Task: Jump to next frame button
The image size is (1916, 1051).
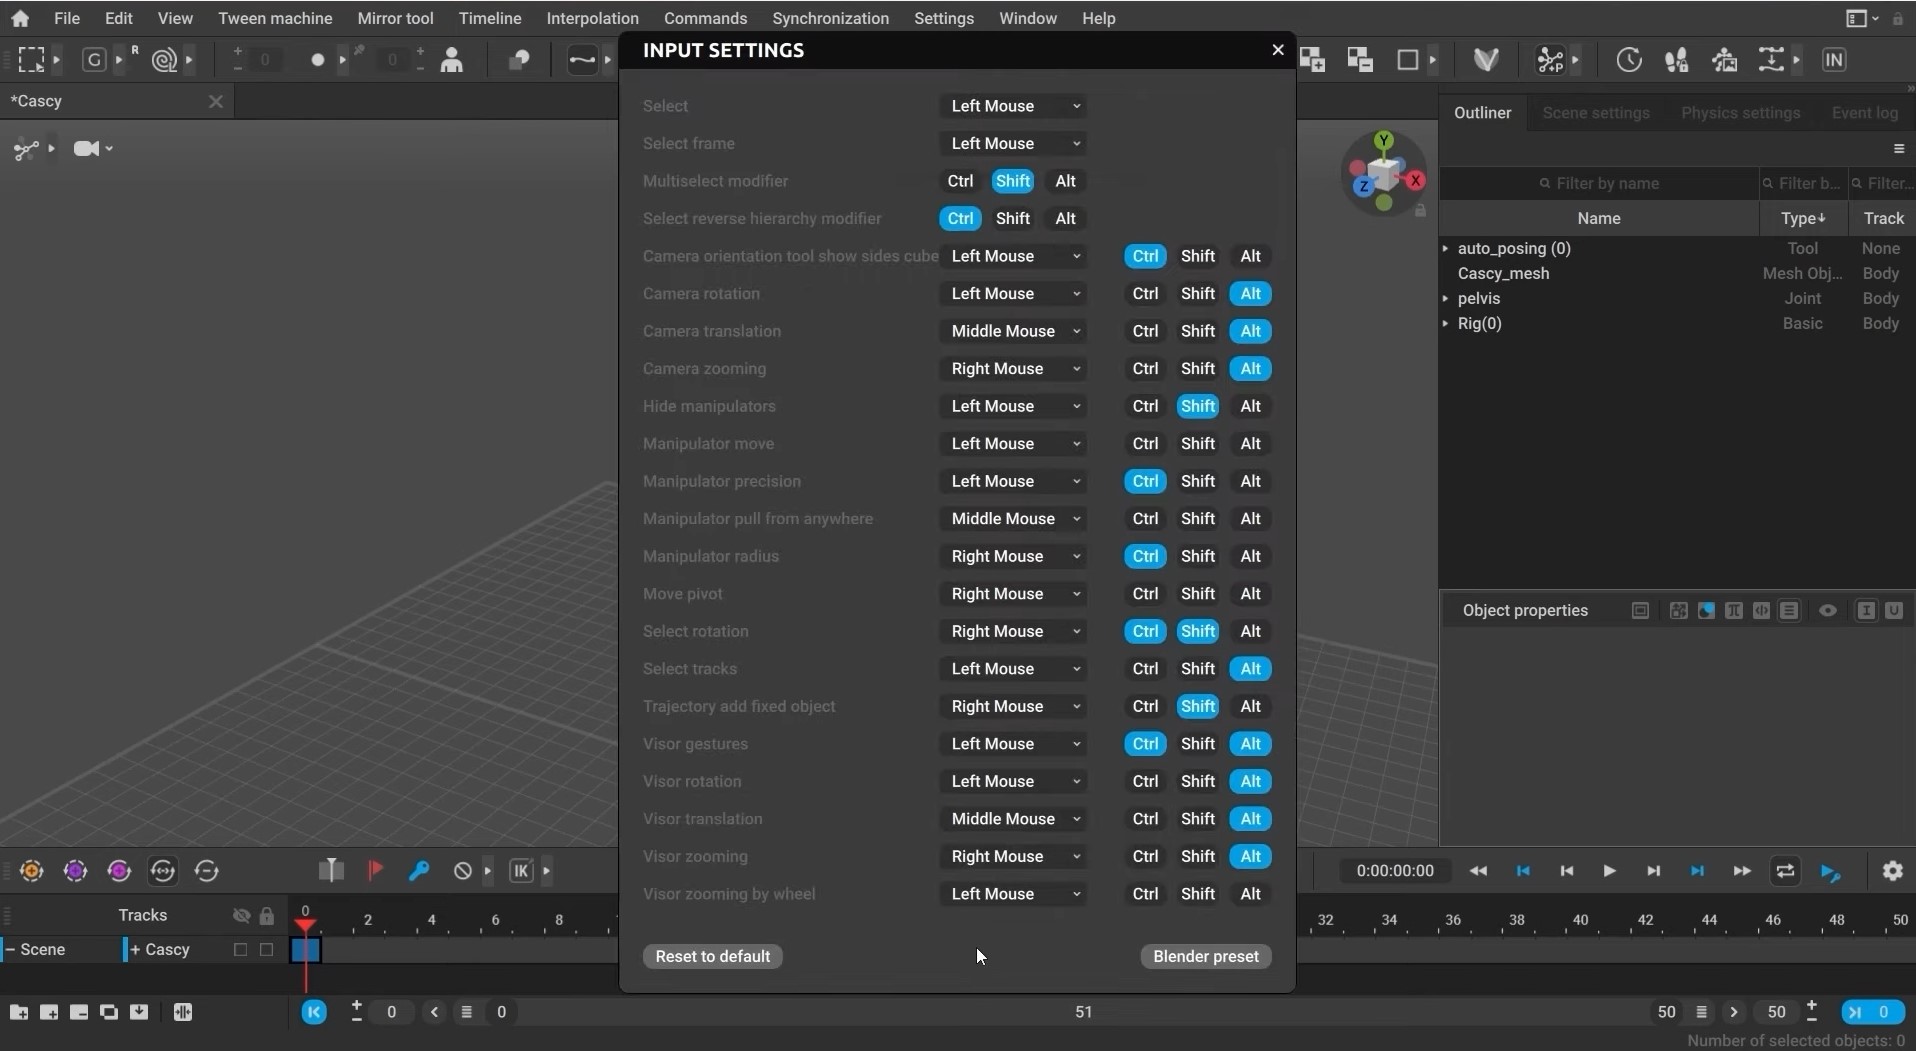Action: [x=1653, y=871]
